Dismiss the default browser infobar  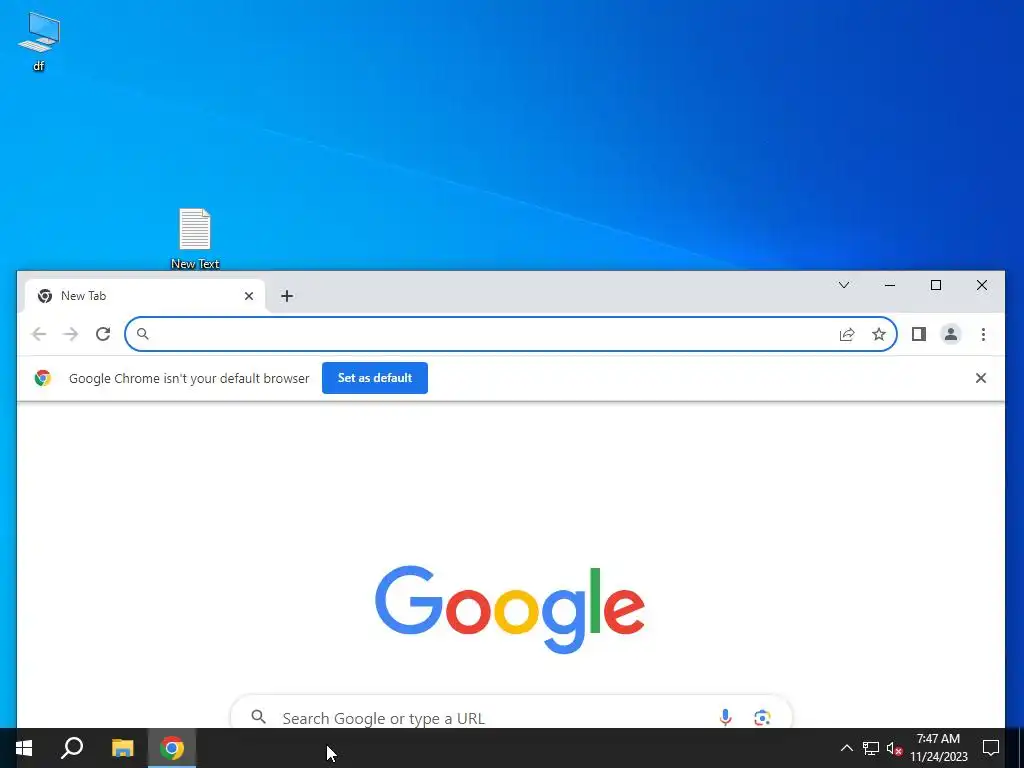tap(980, 378)
